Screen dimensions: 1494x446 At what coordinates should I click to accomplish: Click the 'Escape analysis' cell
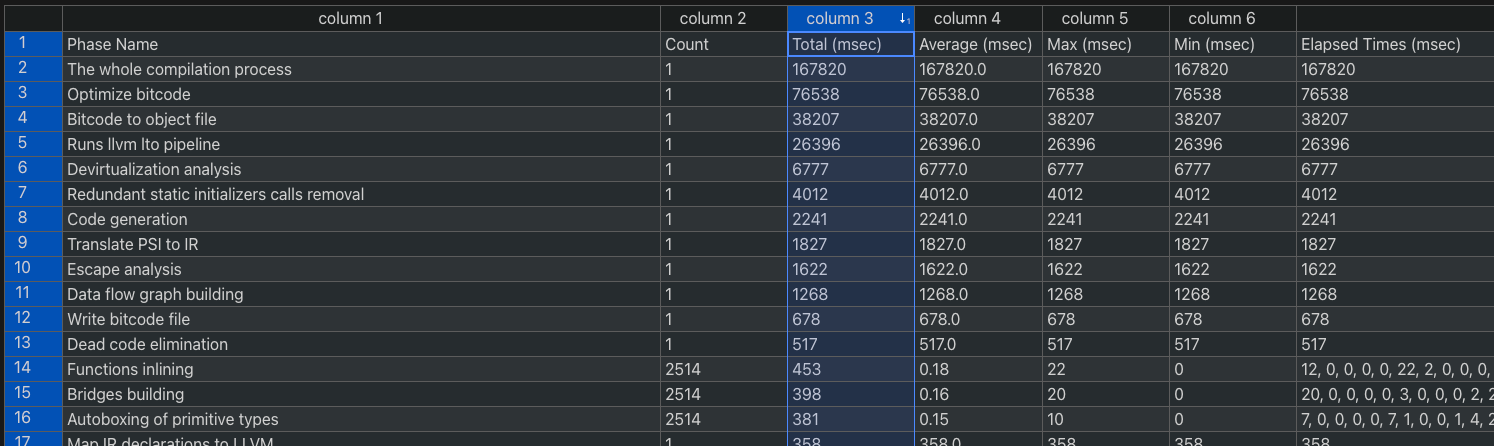tap(361, 269)
